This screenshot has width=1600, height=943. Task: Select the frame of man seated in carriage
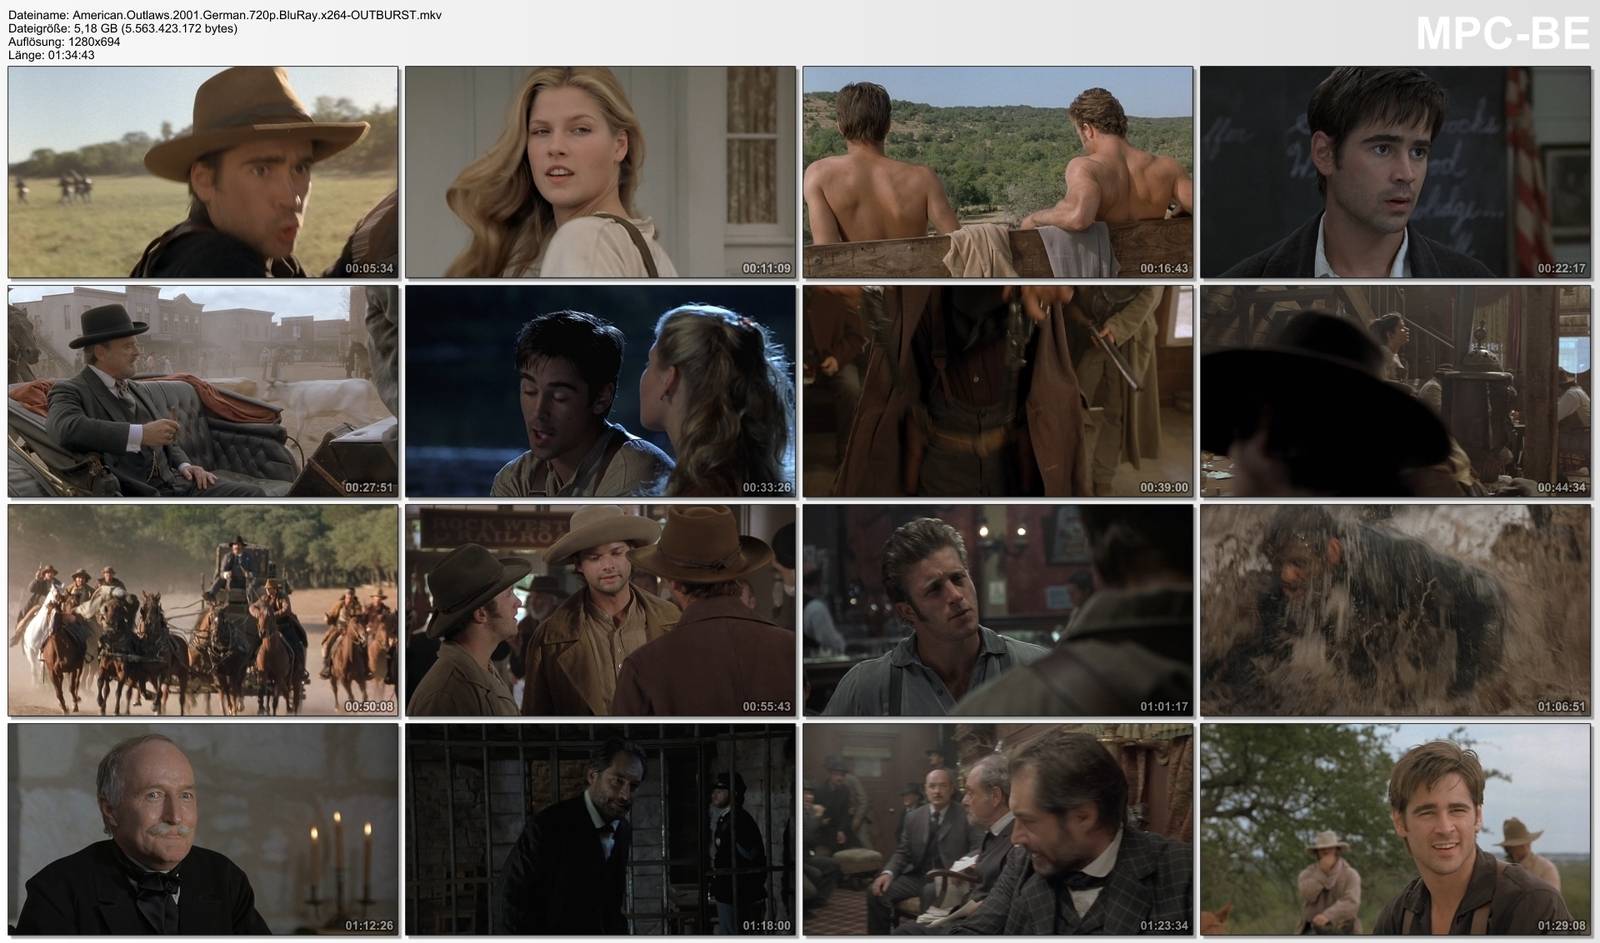pyautogui.click(x=203, y=391)
